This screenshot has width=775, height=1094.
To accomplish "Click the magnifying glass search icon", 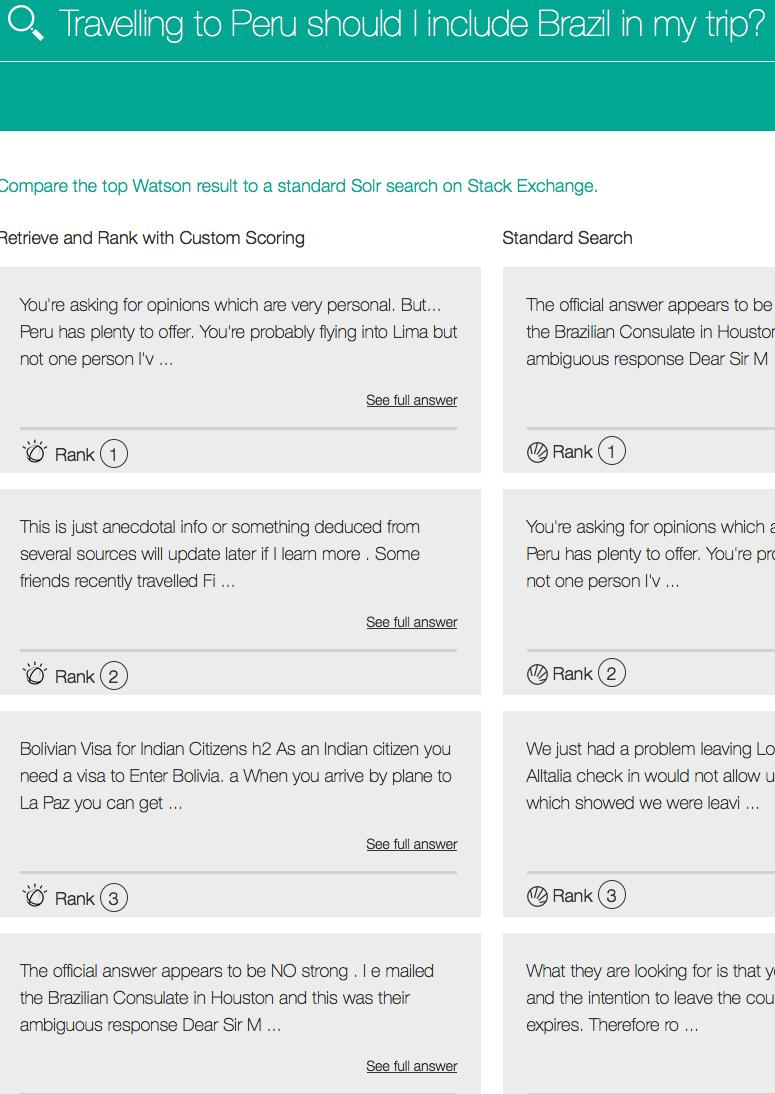I will pos(26,24).
